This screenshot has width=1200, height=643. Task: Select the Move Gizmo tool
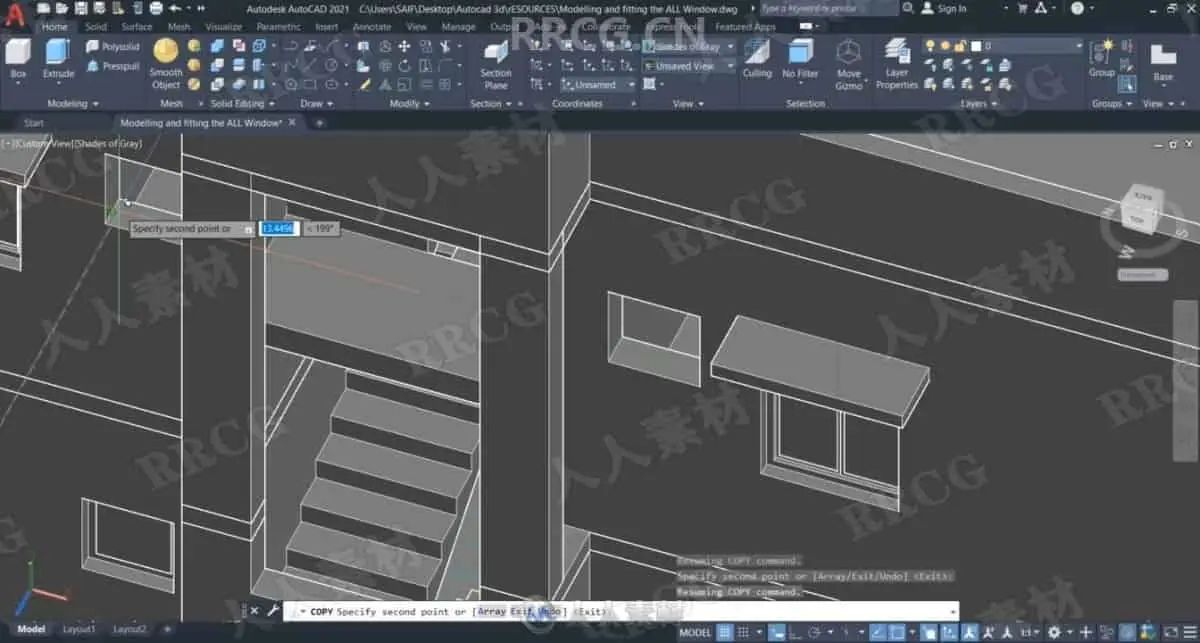point(849,64)
